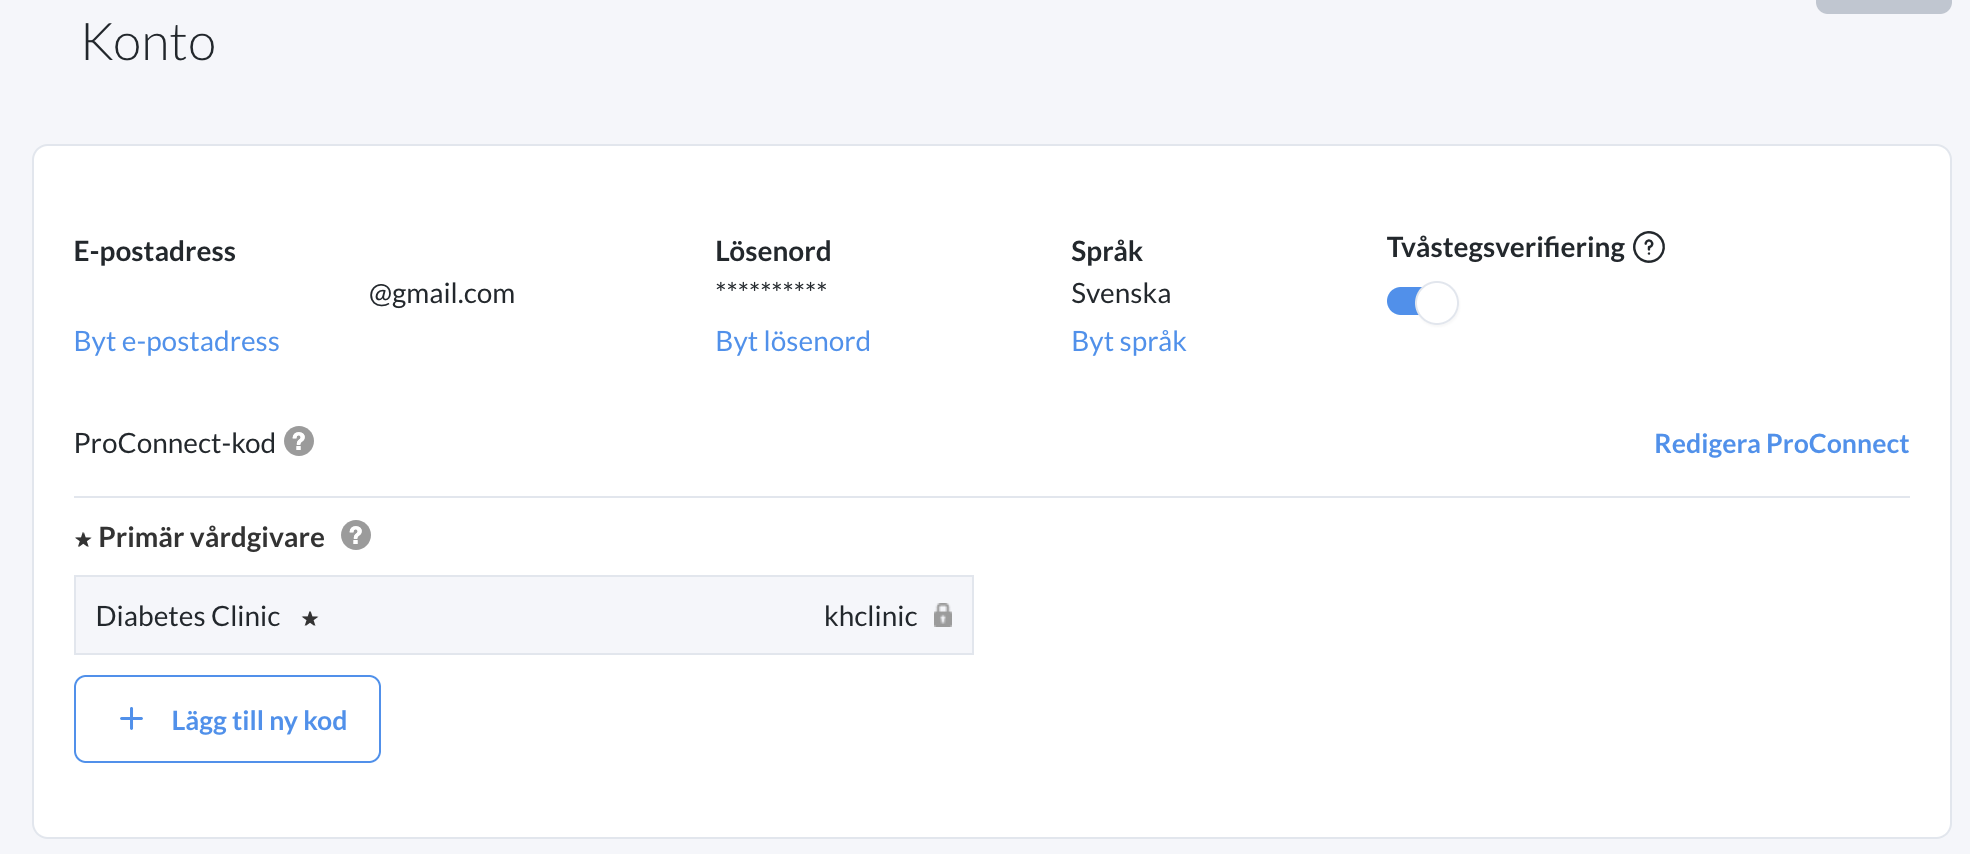Click the Svenska language value

[x=1121, y=294]
